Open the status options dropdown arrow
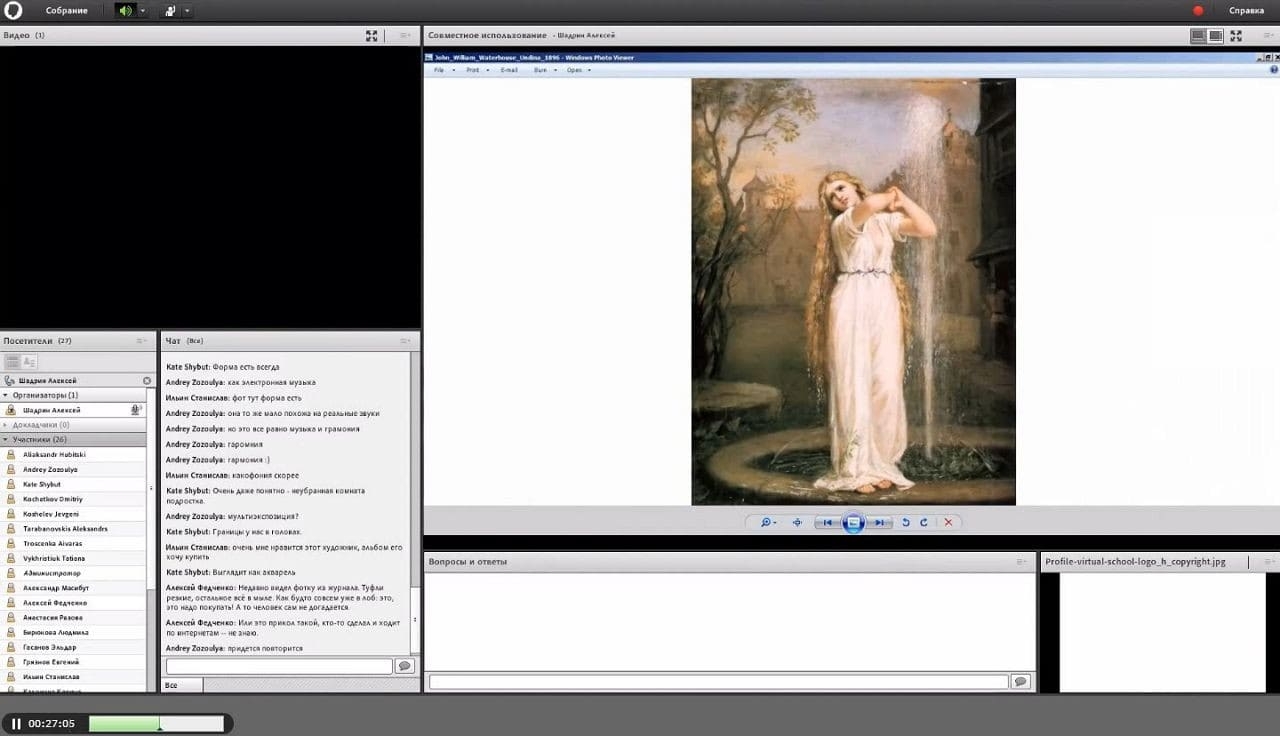 pos(187,11)
